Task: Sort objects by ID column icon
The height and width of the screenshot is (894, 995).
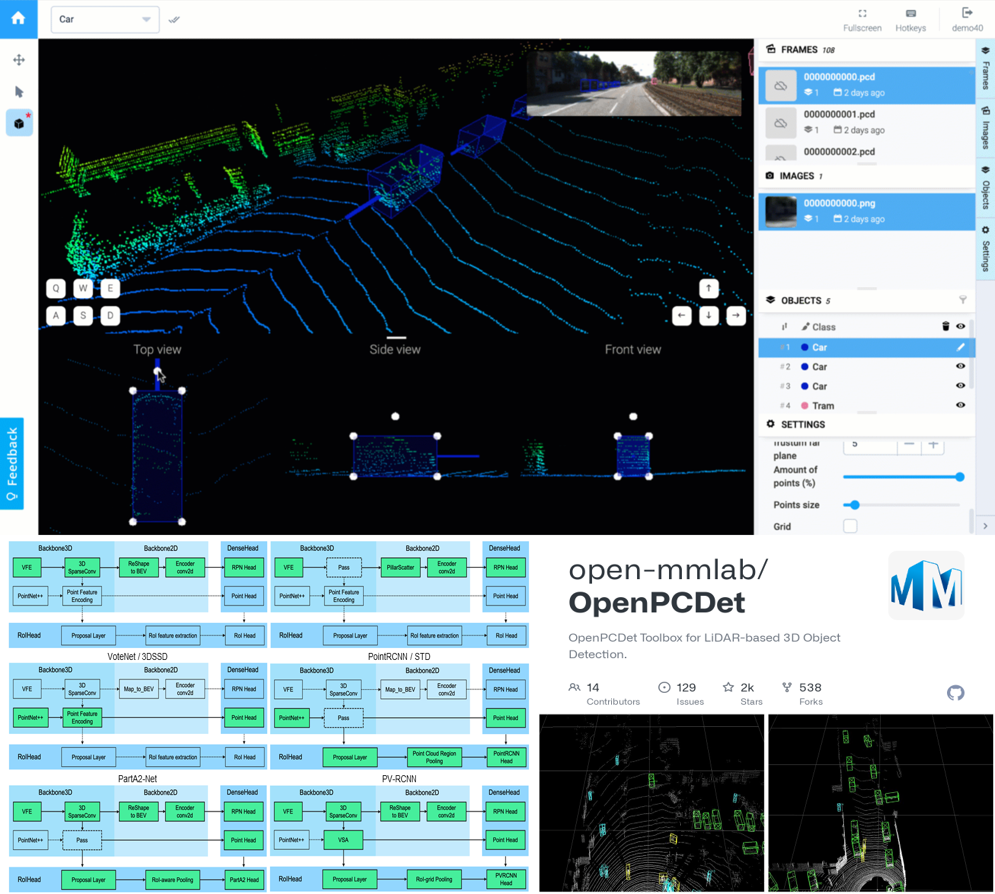Action: click(x=785, y=327)
